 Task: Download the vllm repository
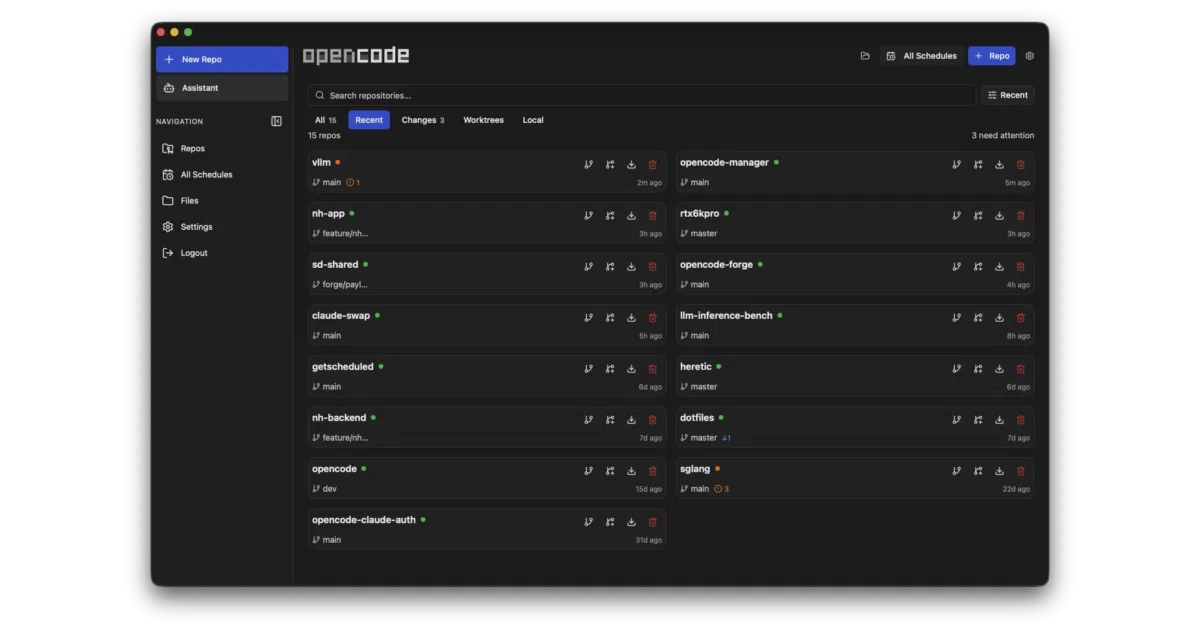tap(631, 165)
